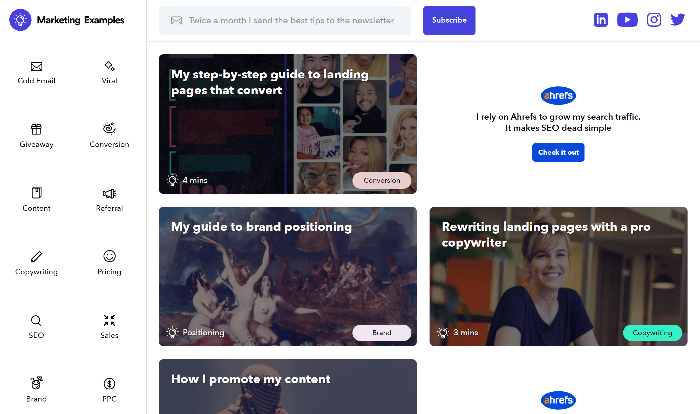700x414 pixels.
Task: Select the Referral megaphone icon
Action: tap(109, 193)
